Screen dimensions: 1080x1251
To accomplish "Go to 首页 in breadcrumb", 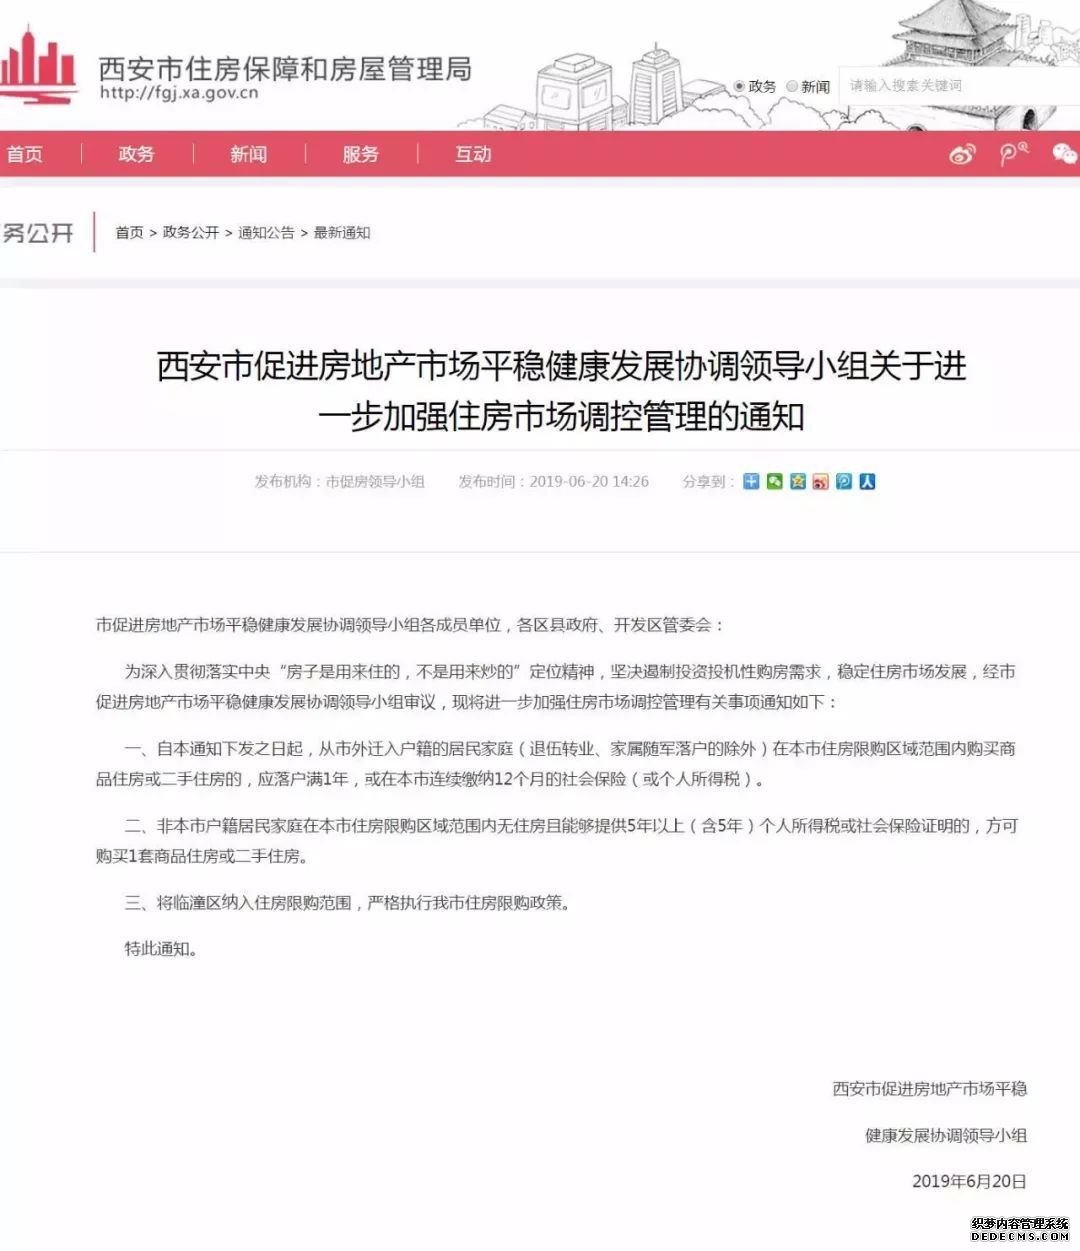I will 129,232.
